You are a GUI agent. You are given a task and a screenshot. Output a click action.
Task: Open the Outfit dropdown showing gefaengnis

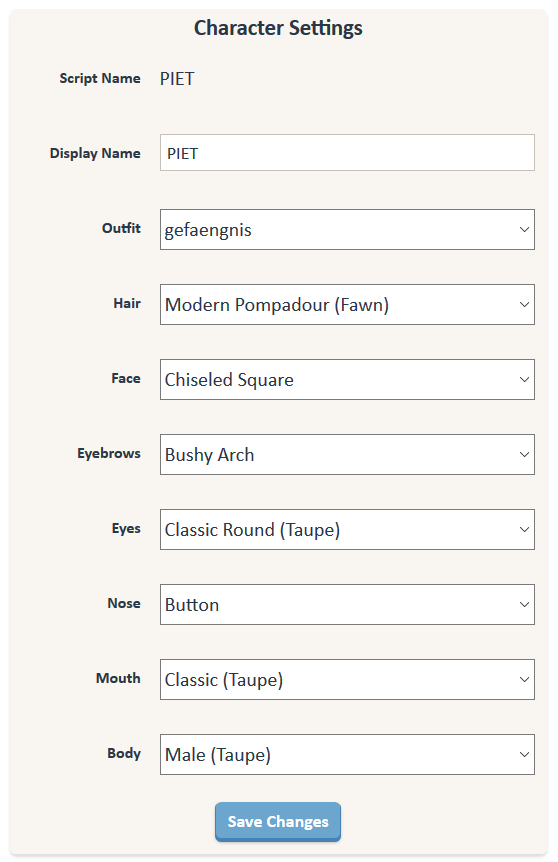click(x=347, y=229)
